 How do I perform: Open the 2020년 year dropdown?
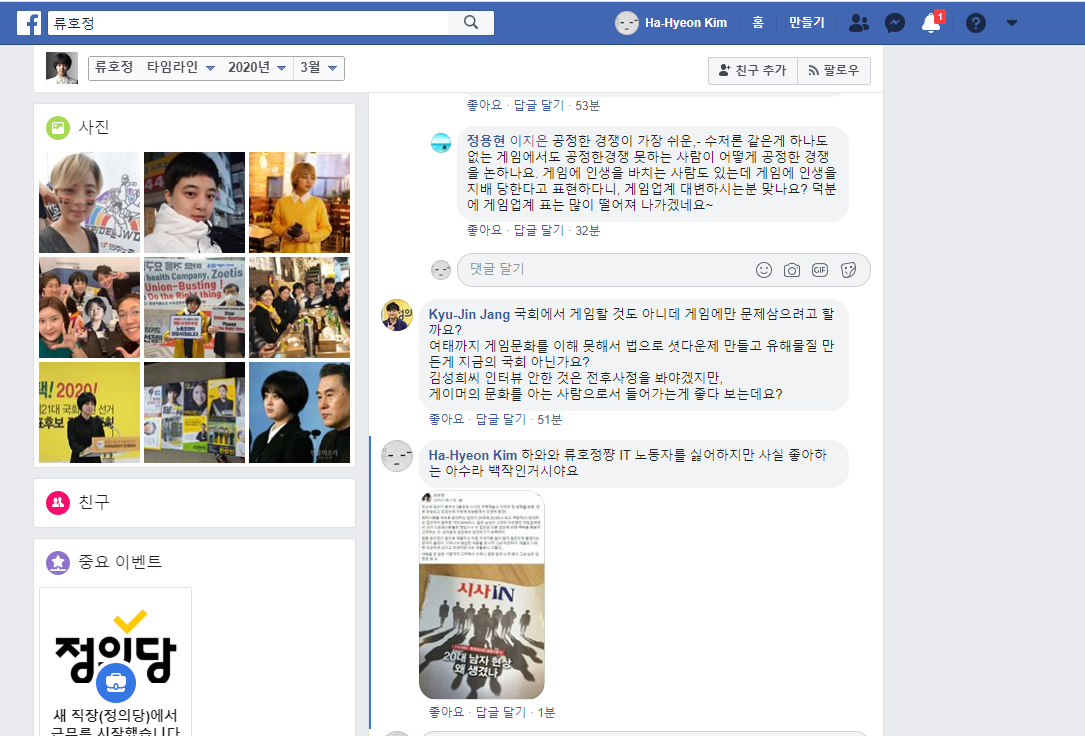point(258,68)
